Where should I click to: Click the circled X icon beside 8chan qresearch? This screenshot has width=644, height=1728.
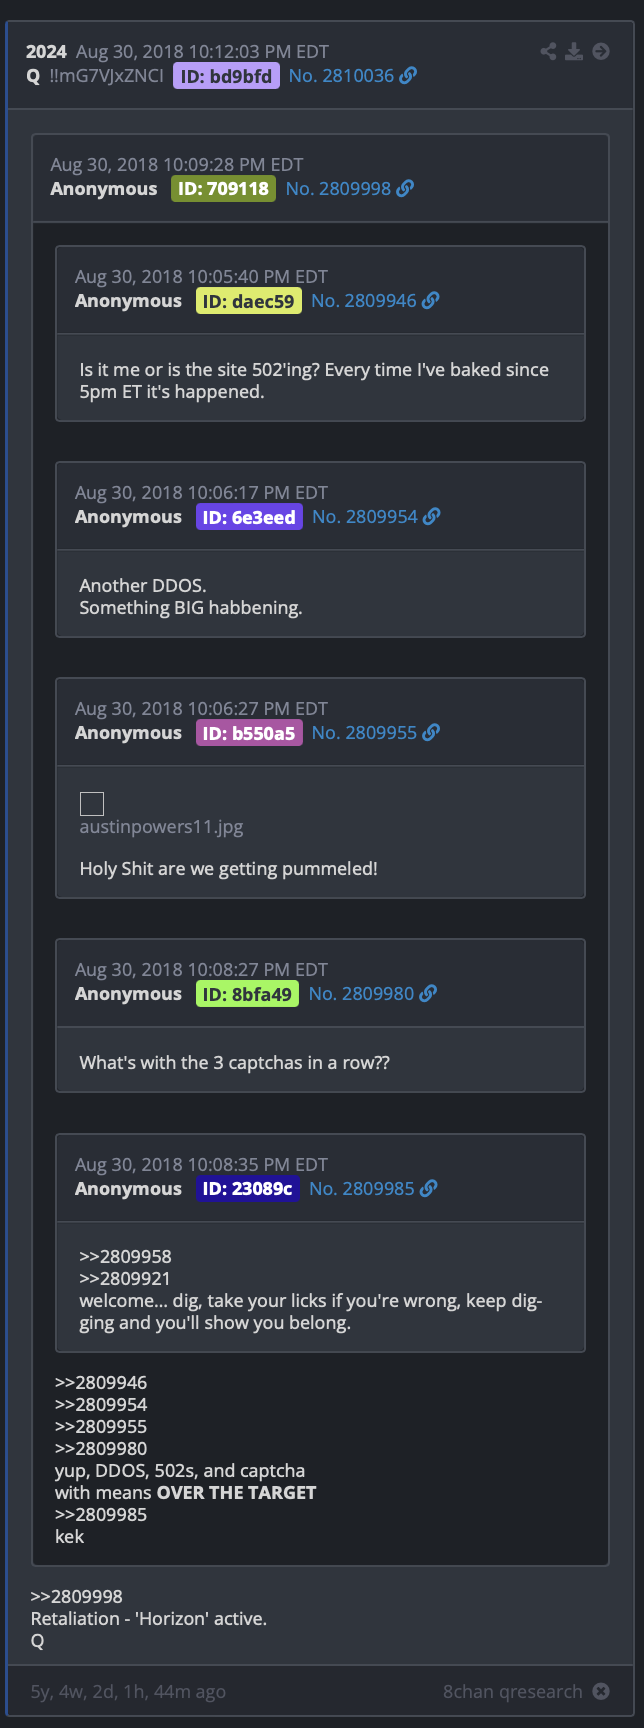pos(601,1692)
